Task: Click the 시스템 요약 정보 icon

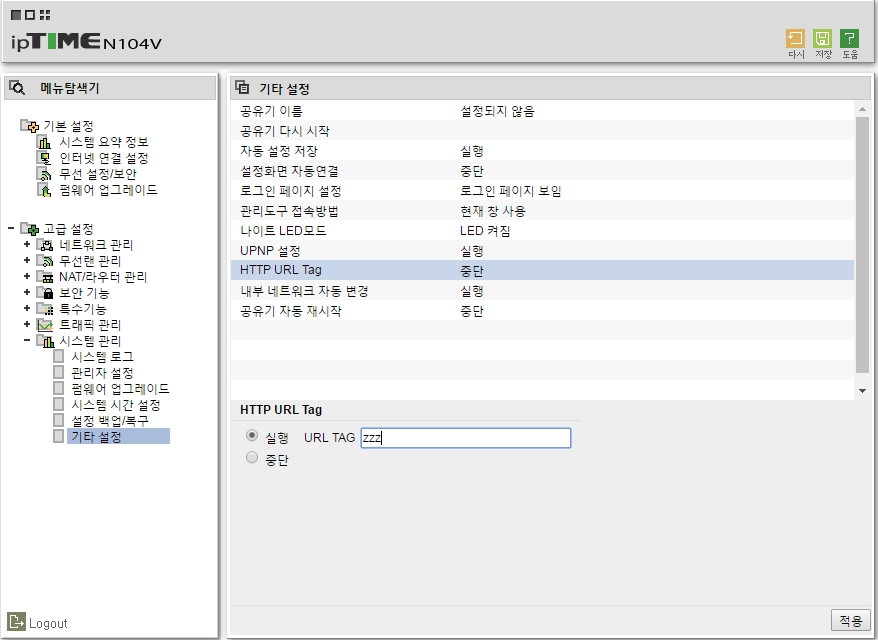Action: click(44, 142)
